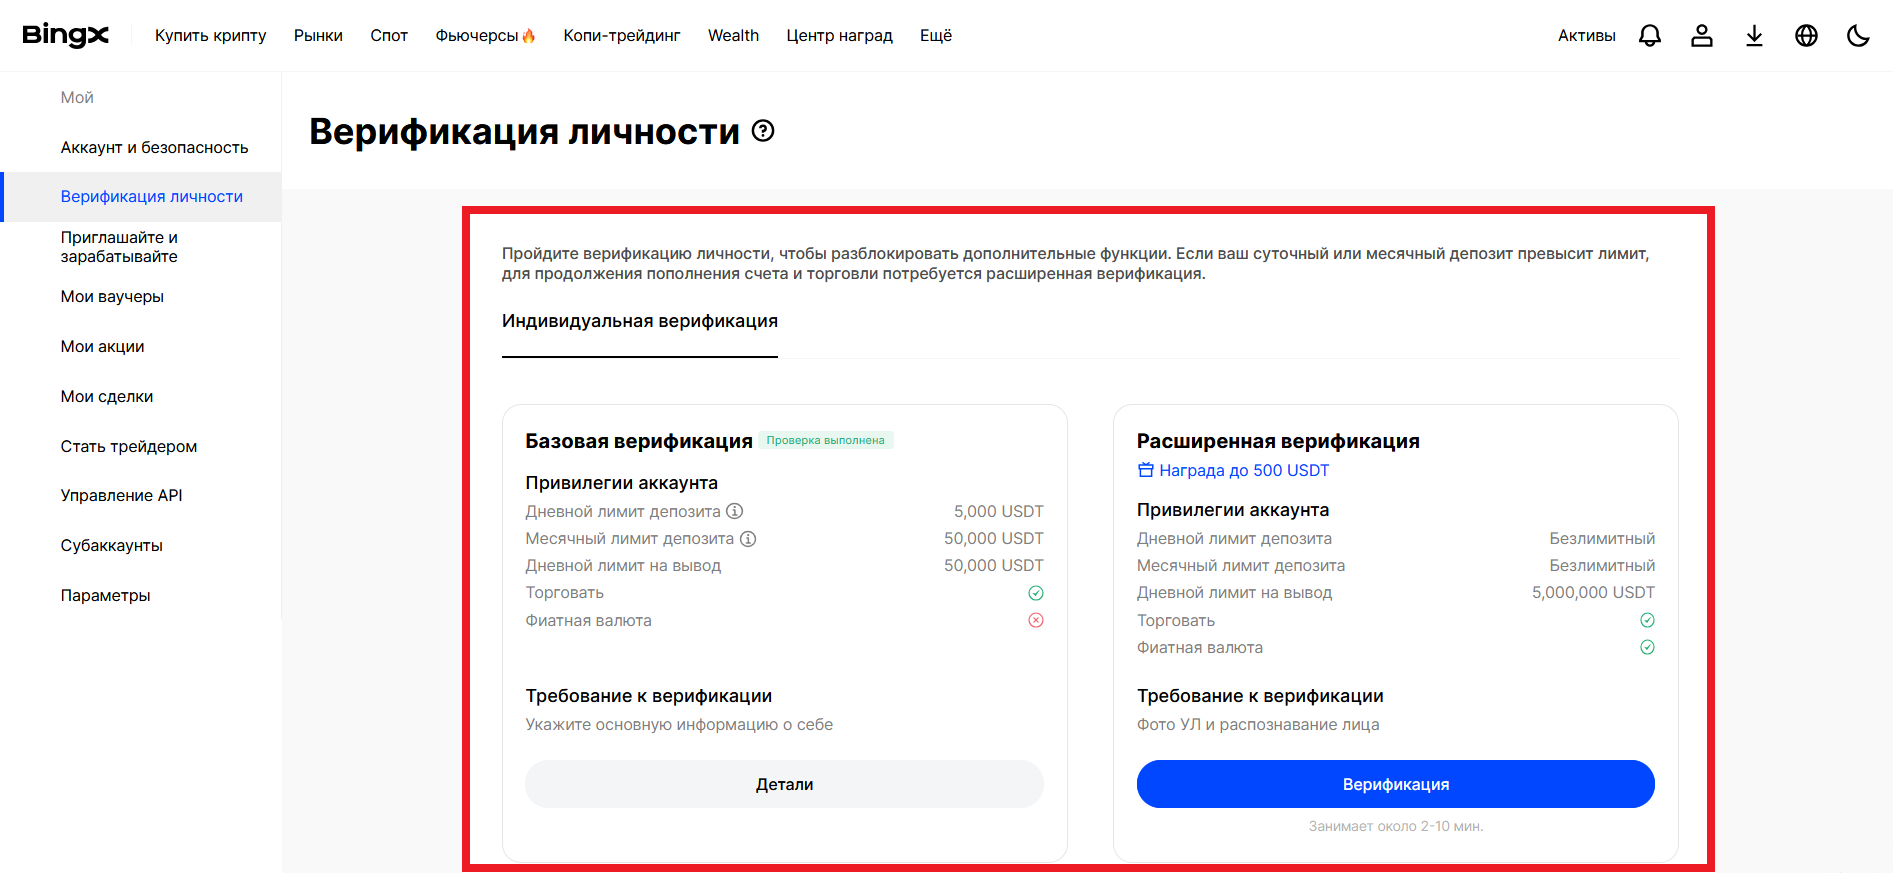Click info icon next to Дневной лимит депозита
Viewport: 1893px width, 873px height.
point(735,511)
